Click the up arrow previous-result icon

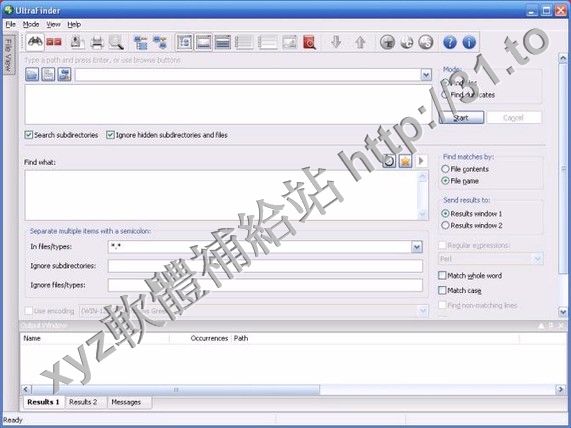point(360,42)
